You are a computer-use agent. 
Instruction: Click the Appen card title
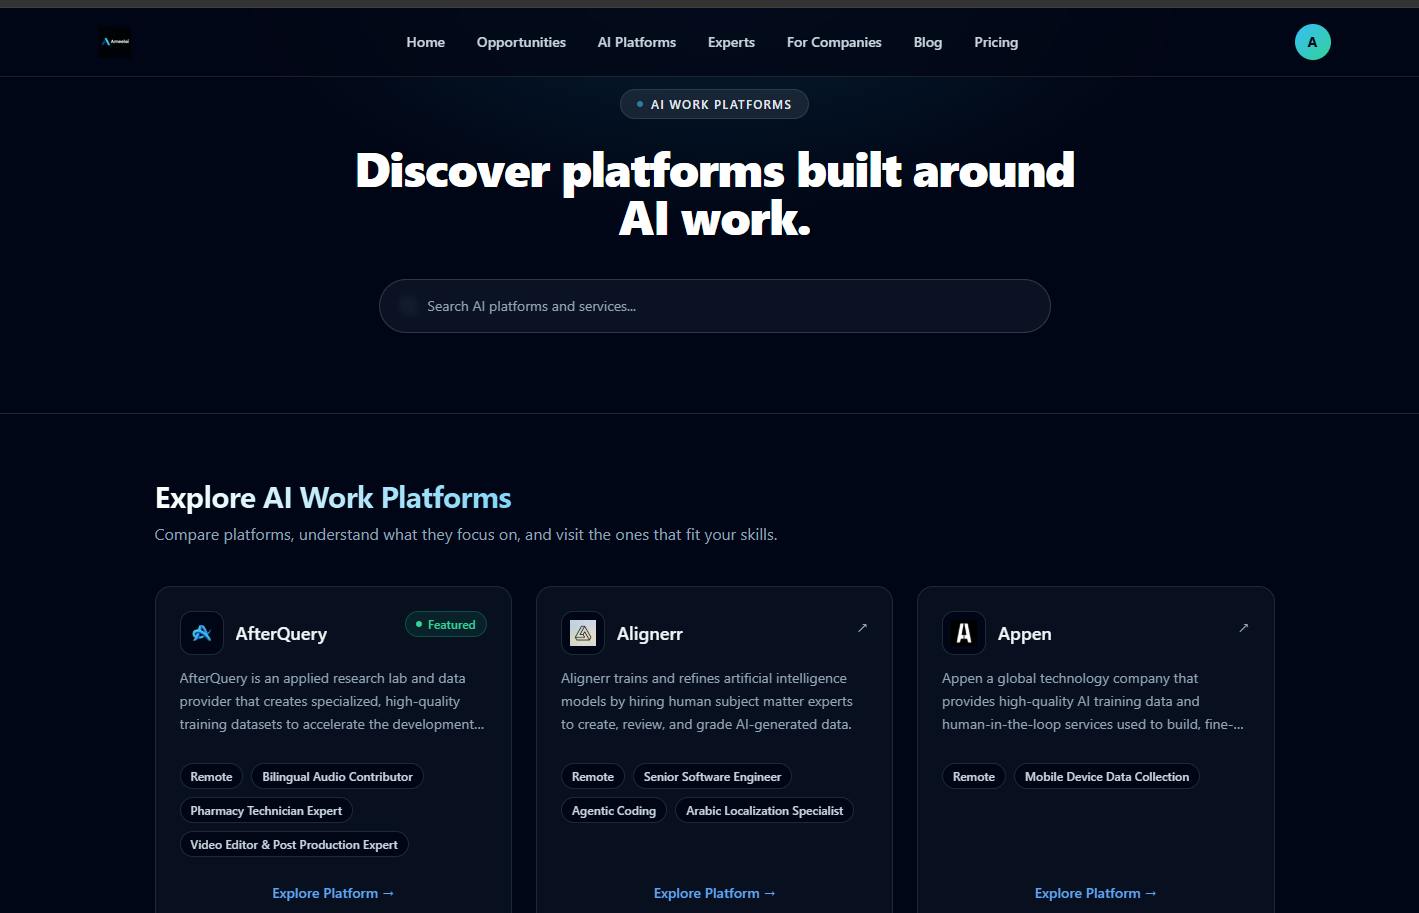coord(1025,634)
